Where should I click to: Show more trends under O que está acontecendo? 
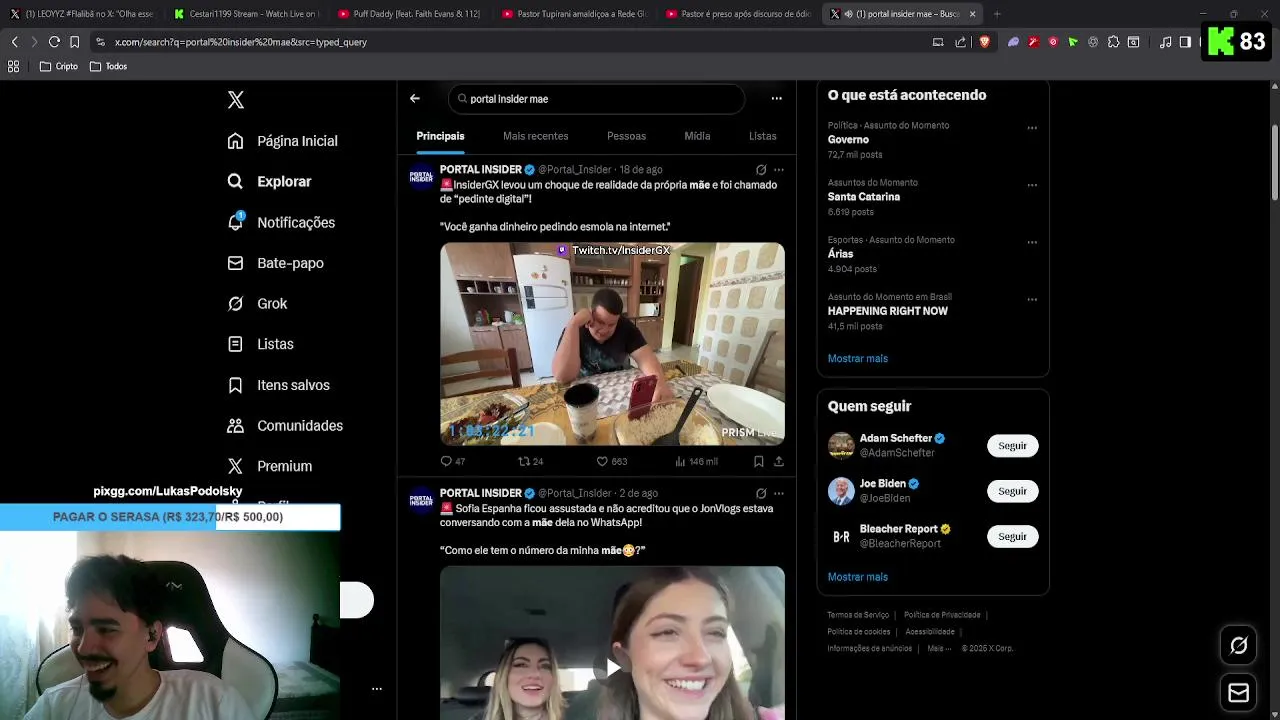(857, 358)
